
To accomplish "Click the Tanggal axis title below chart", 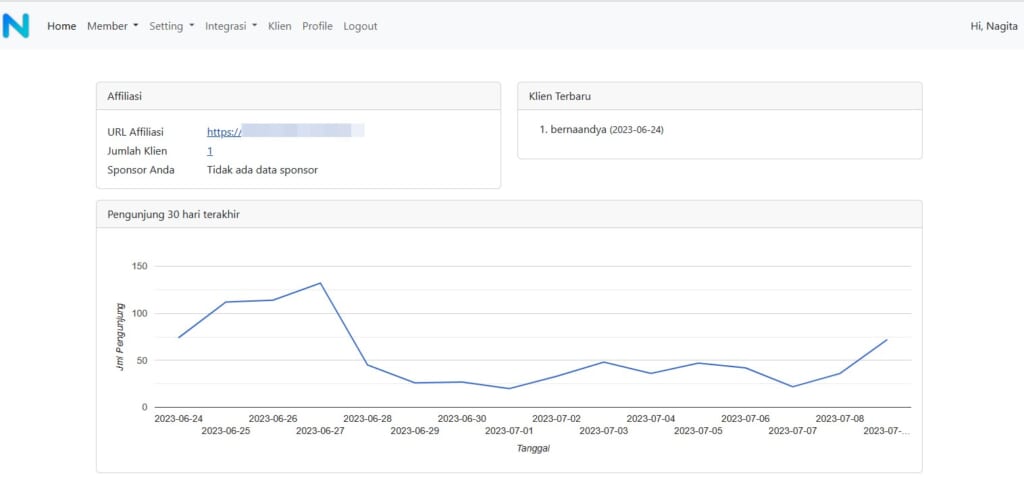I will (533, 448).
